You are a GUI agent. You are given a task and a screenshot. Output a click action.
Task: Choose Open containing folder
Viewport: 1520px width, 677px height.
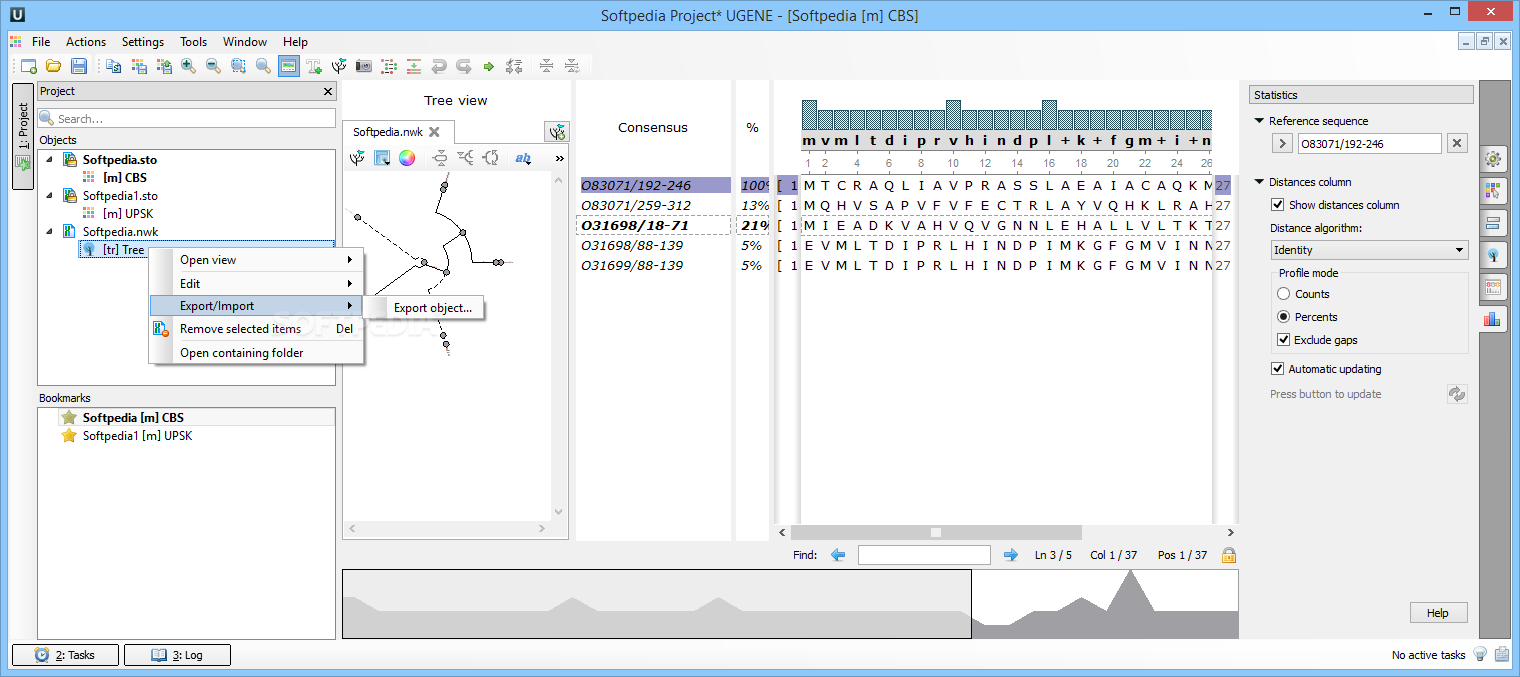pyautogui.click(x=256, y=353)
